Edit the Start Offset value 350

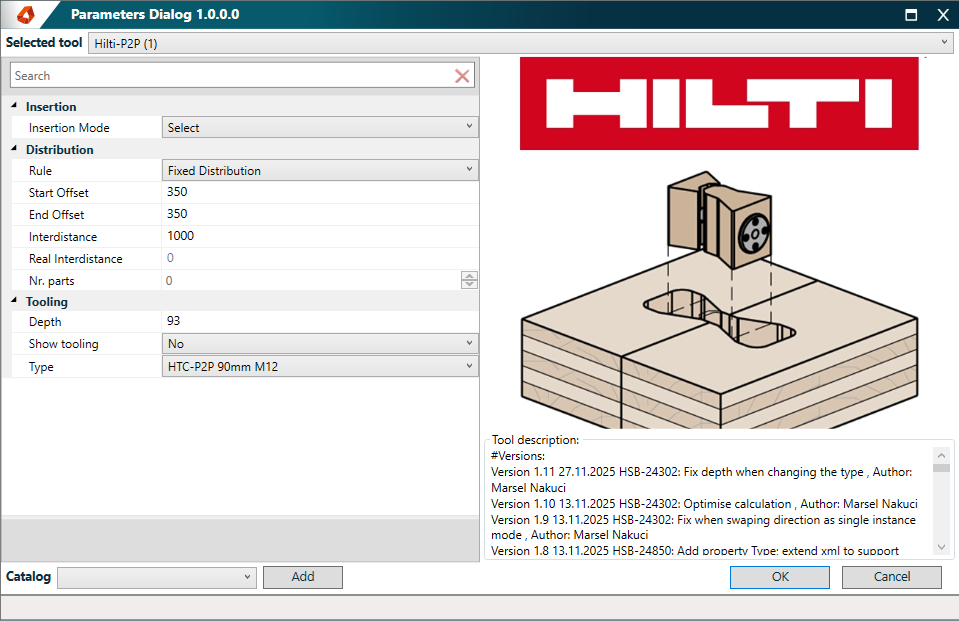[x=320, y=192]
